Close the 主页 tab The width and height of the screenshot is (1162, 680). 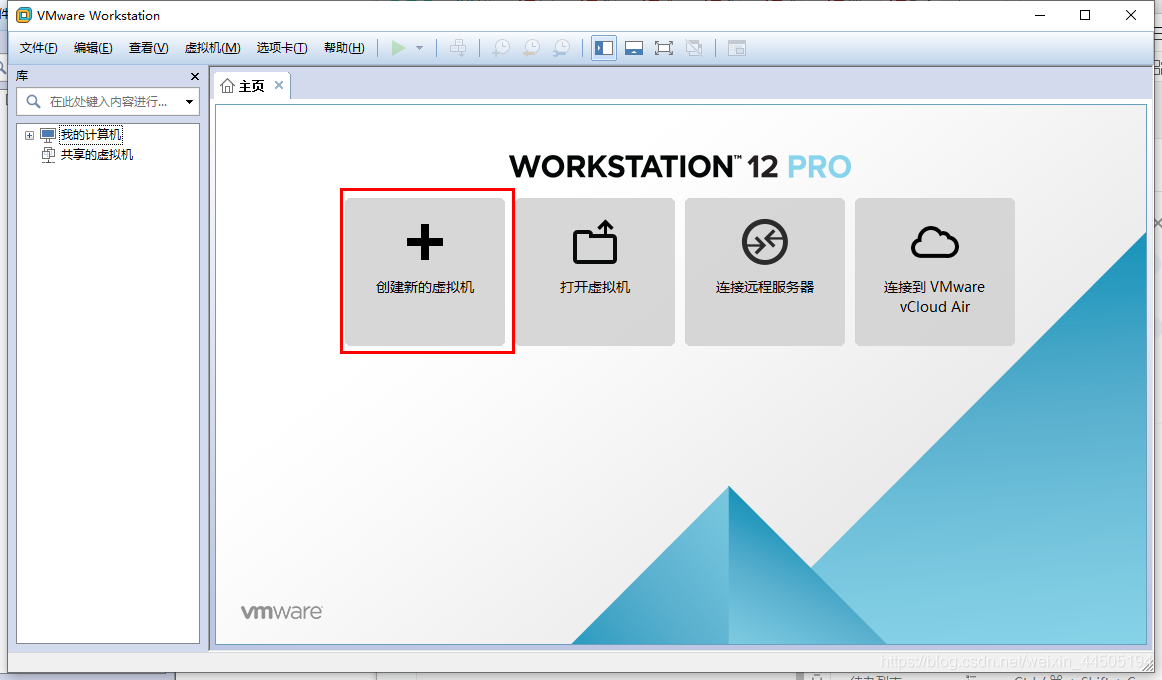tap(279, 85)
